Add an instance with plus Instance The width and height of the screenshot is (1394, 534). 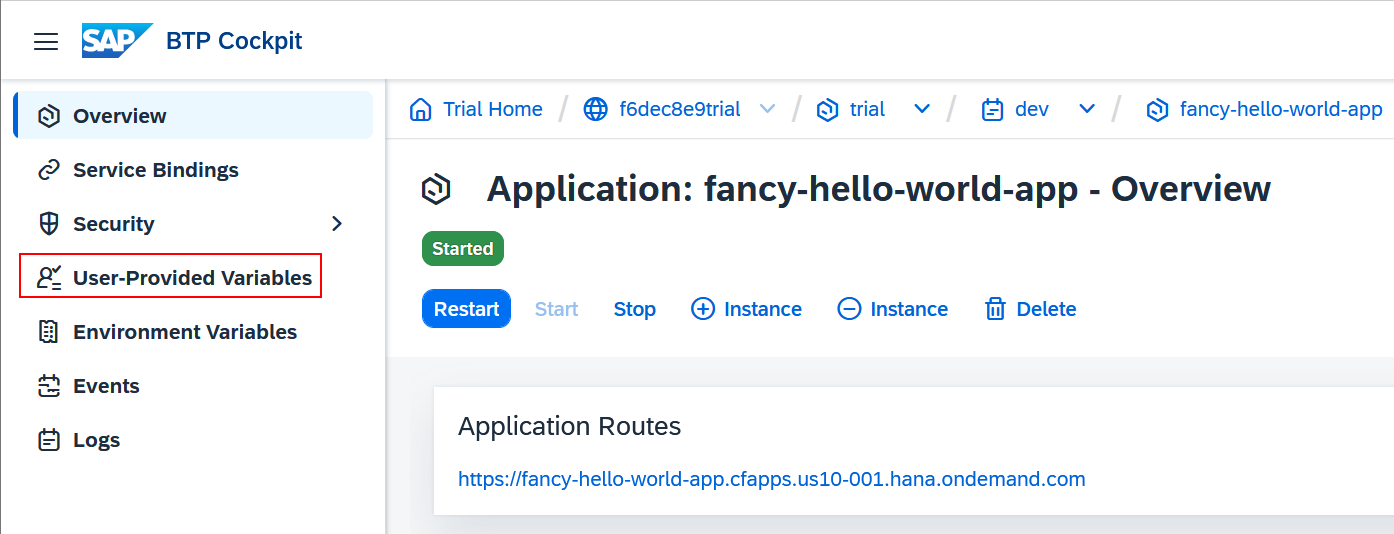[x=747, y=309]
